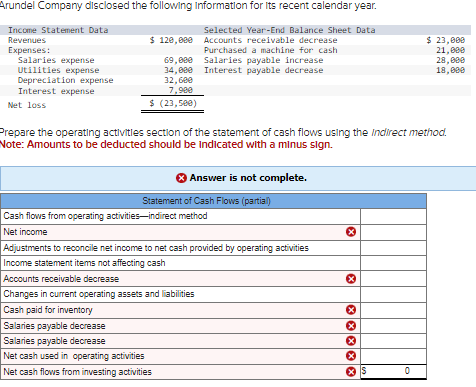Click the red X icon beside Net income

coord(351,232)
